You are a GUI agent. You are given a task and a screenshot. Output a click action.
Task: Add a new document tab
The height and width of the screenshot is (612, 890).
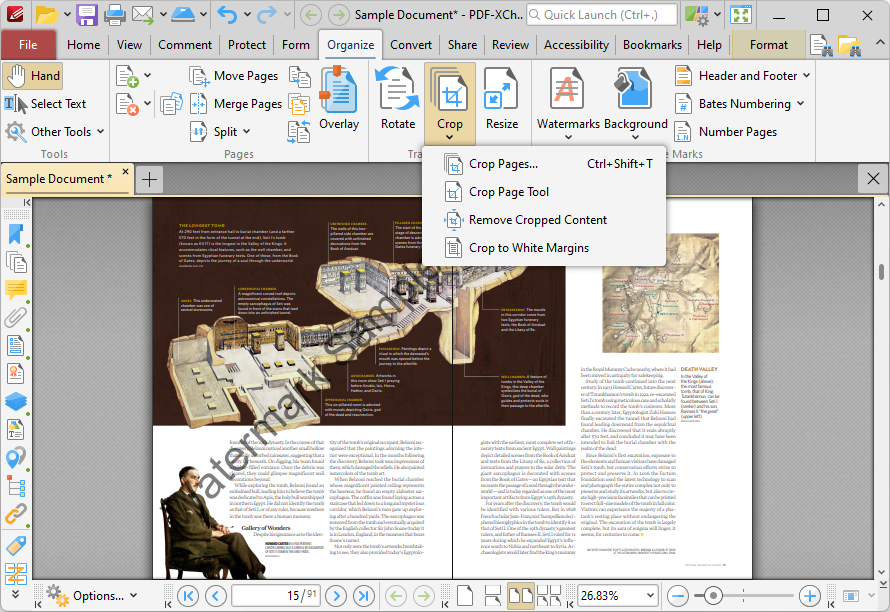pyautogui.click(x=149, y=180)
